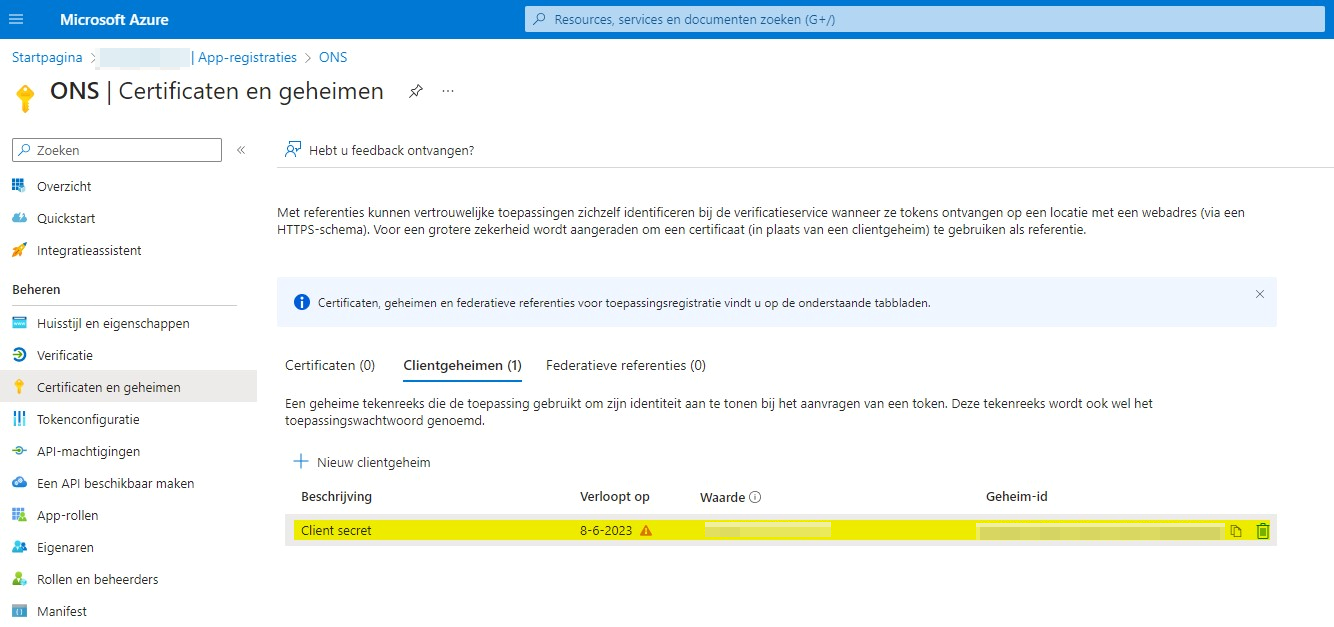Click the Huisstijl en eigenschappen icon

(19, 323)
